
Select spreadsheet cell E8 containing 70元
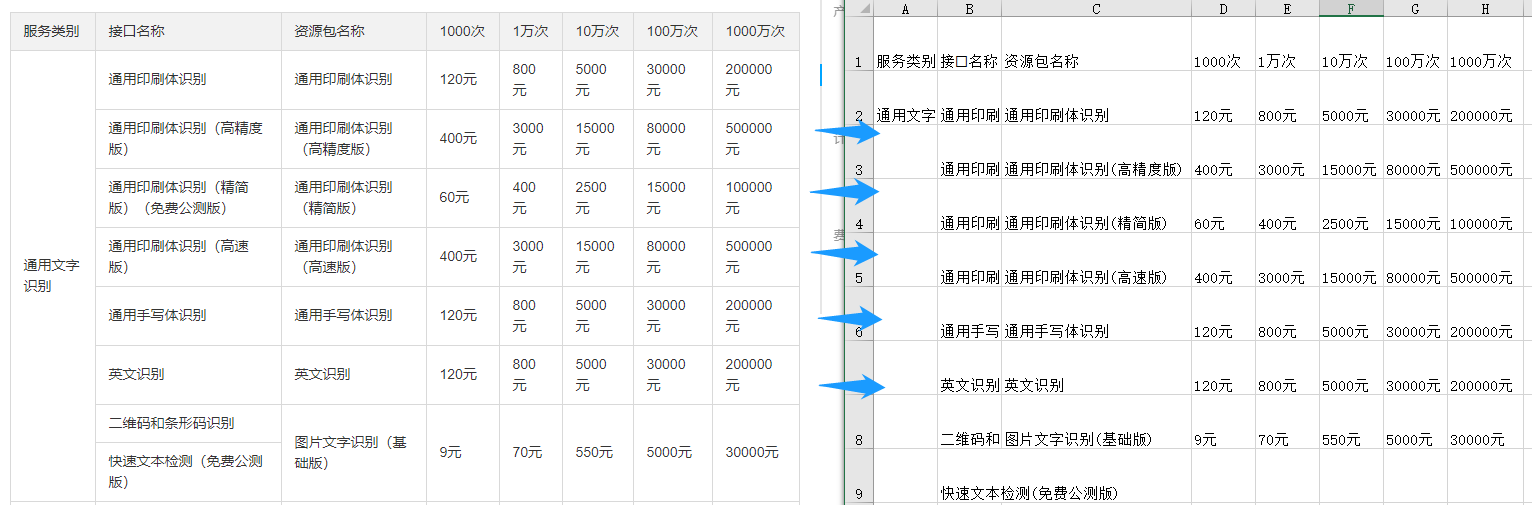click(x=1287, y=423)
